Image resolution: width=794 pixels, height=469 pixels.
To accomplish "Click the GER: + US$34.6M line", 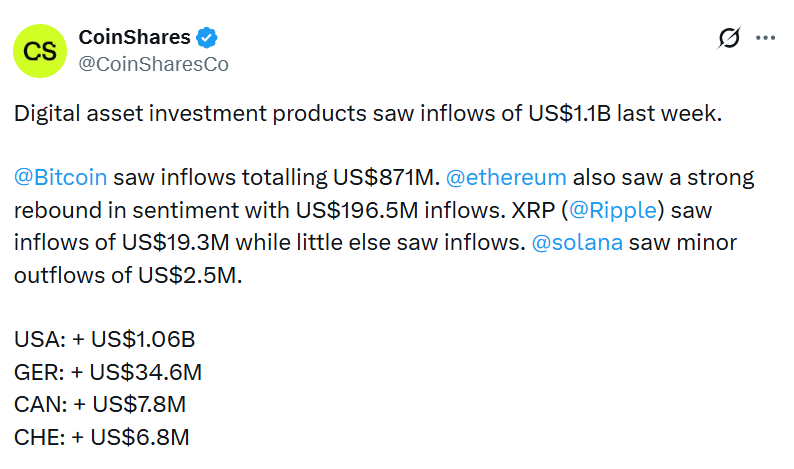I will click(108, 372).
